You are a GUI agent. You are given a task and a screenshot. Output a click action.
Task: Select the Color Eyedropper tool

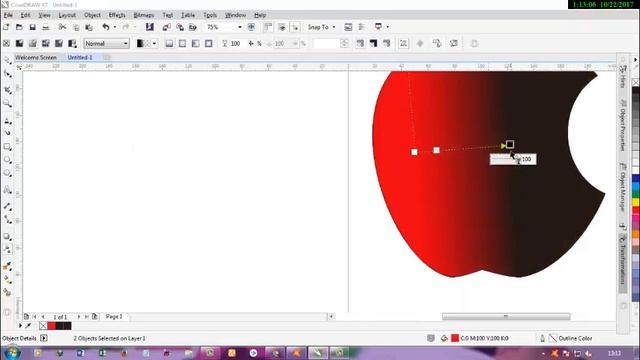coord(7,266)
